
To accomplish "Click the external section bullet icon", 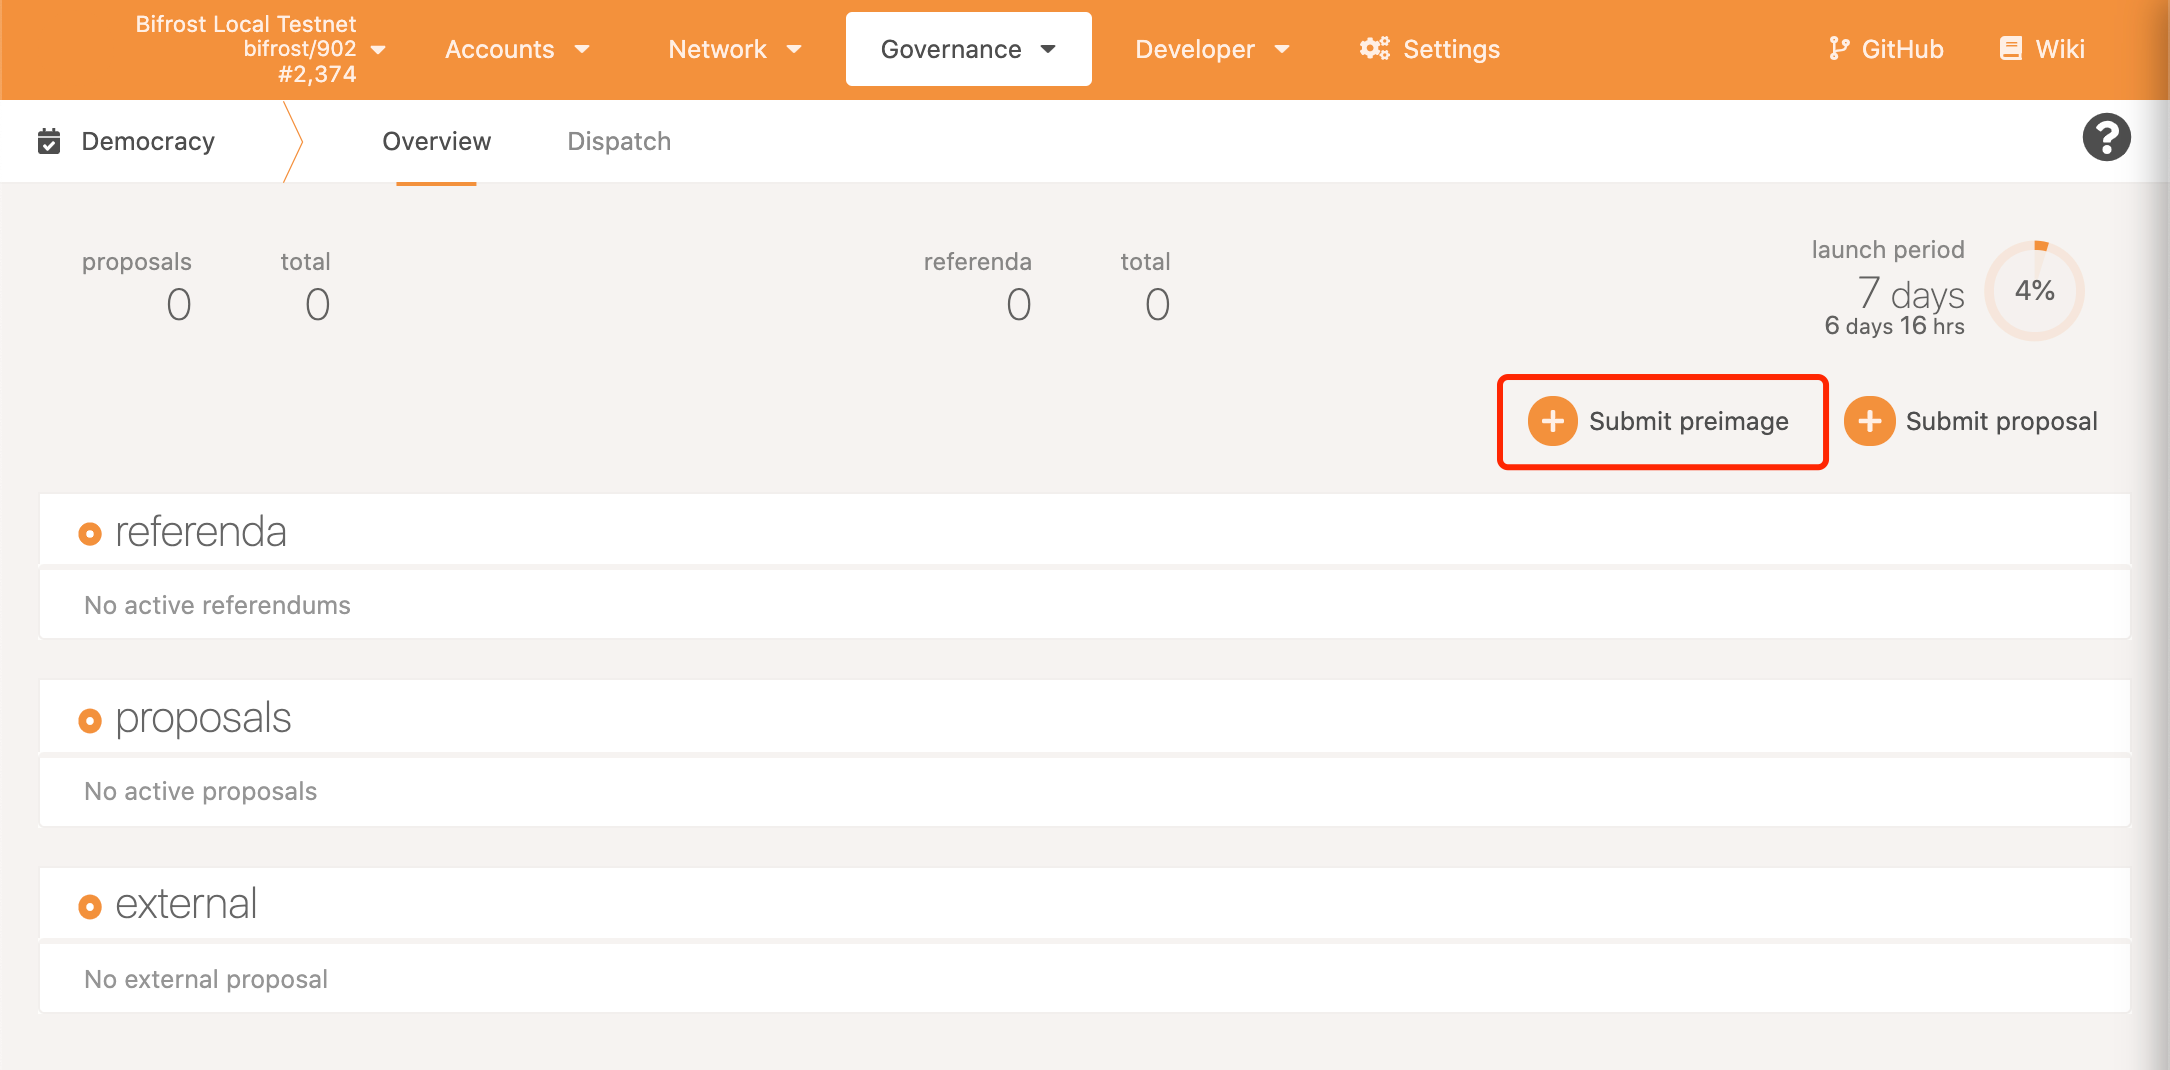I will pyautogui.click(x=90, y=906).
